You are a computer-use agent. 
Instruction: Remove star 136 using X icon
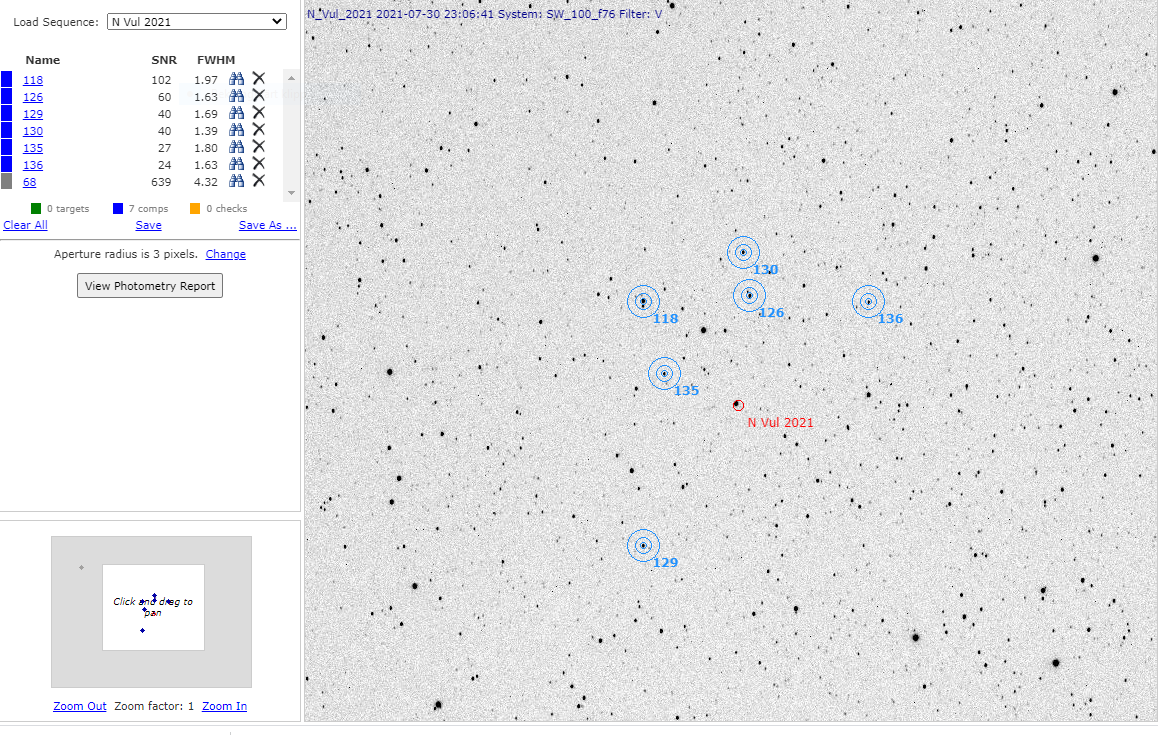click(x=258, y=164)
